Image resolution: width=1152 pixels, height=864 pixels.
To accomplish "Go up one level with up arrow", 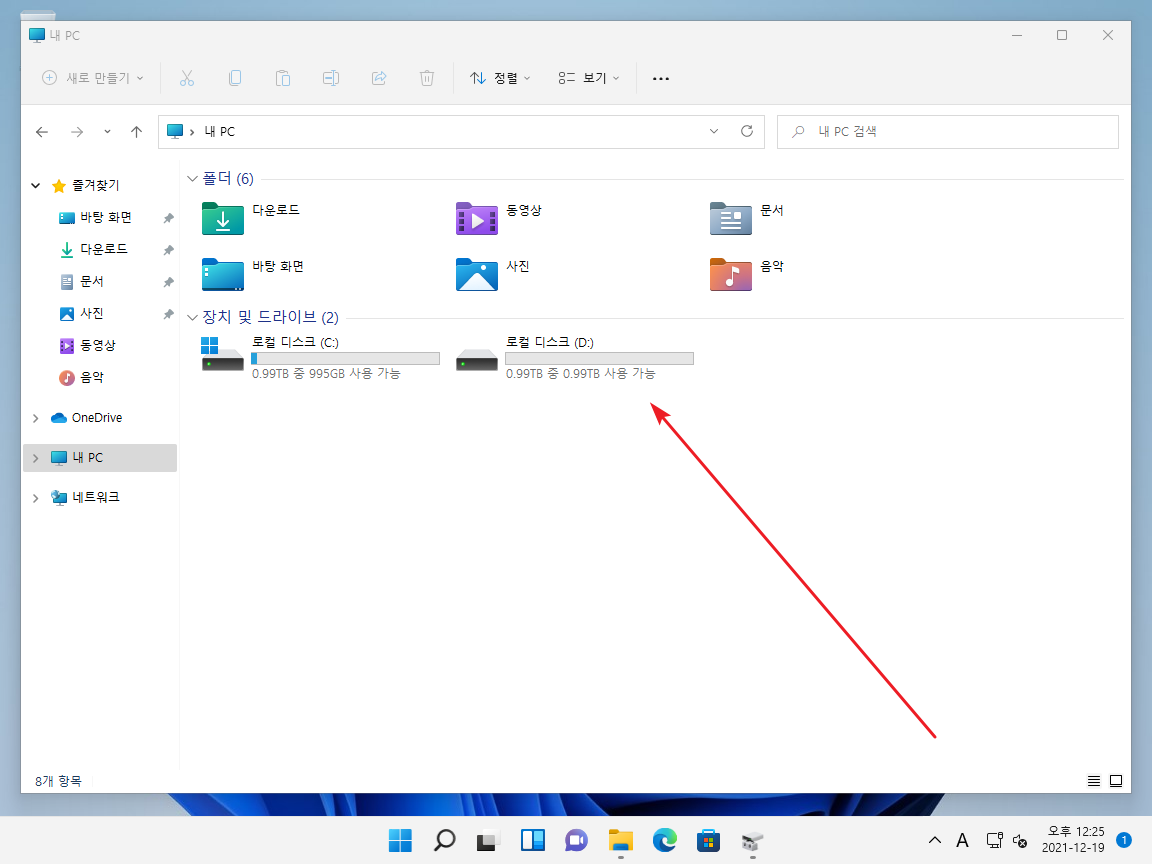I will tap(137, 132).
